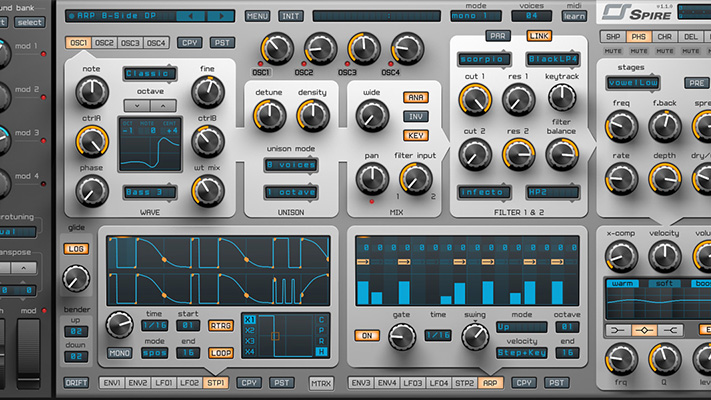This screenshot has width=711, height=400.
Task: Select the LFO1 modulation tab
Action: 163,383
